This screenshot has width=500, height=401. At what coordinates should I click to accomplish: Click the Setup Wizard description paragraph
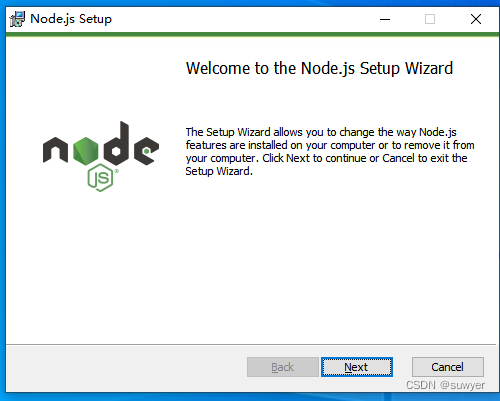(330, 151)
